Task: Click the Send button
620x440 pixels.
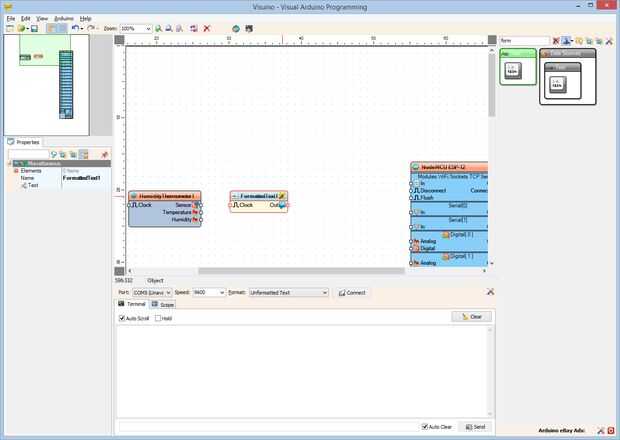Action: 475,427
